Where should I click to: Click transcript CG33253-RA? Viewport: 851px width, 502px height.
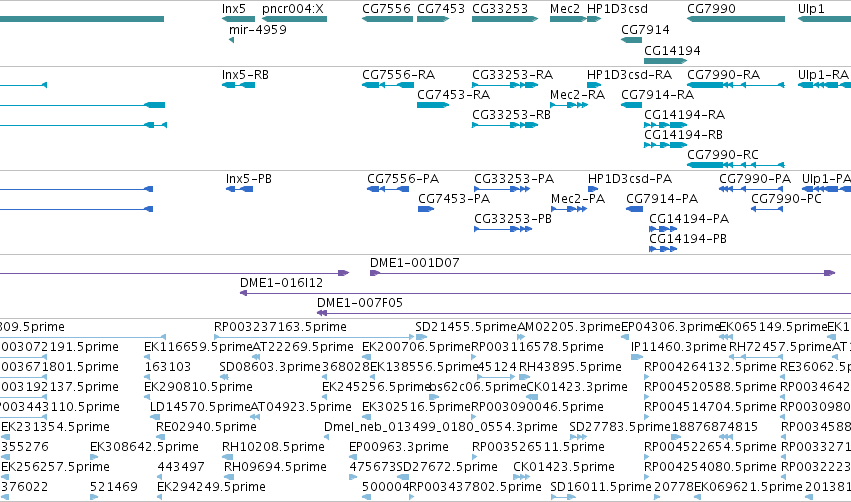505,85
